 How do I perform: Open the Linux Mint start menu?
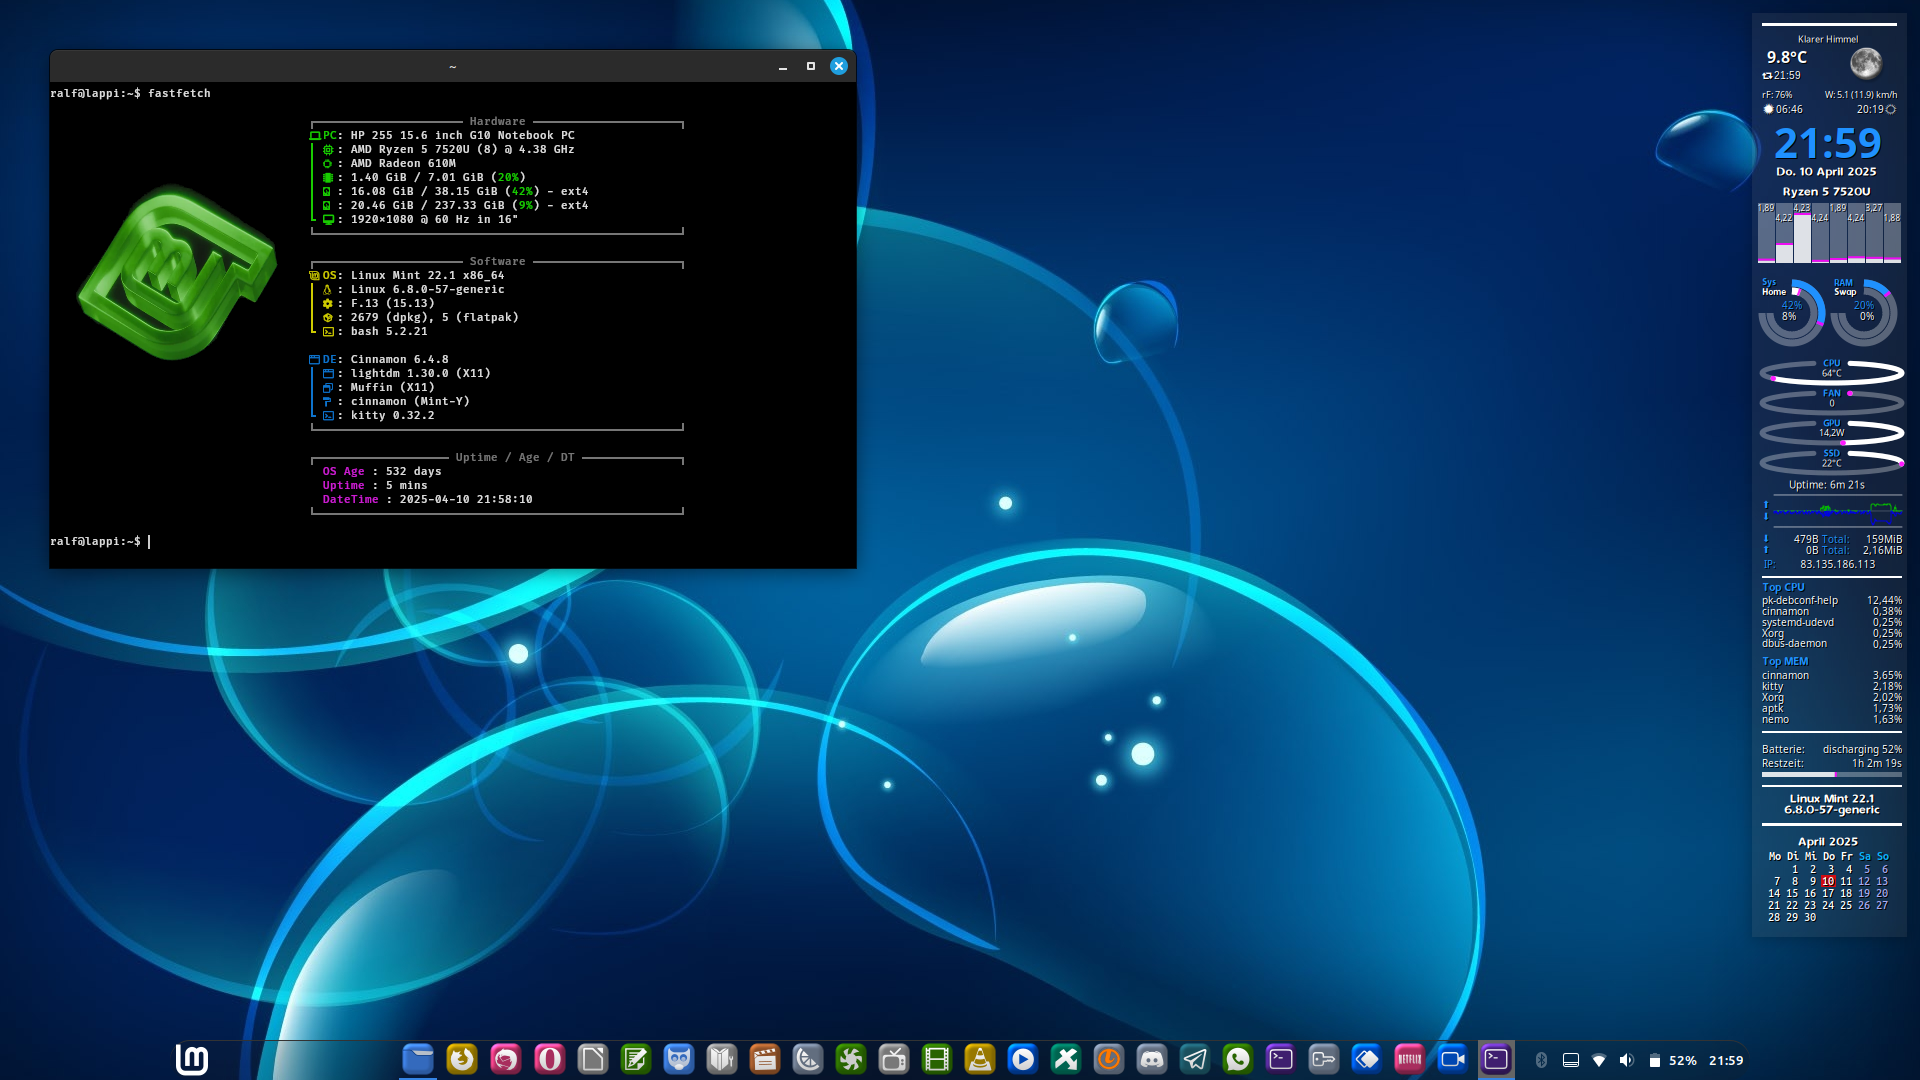tap(191, 1059)
